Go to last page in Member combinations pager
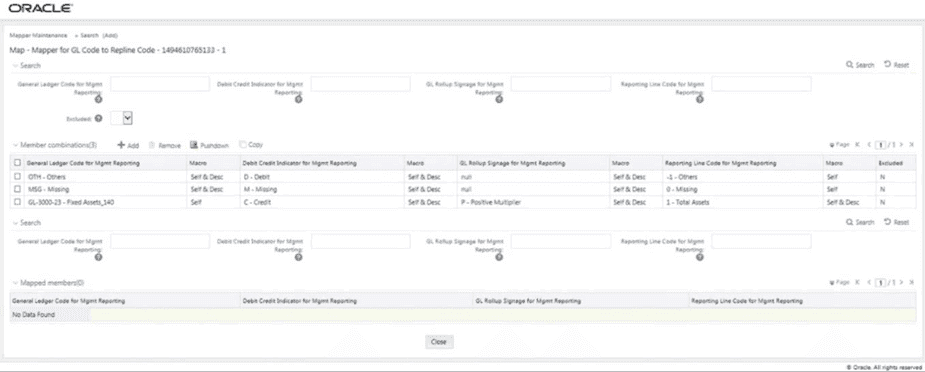Image resolution: width=925 pixels, height=372 pixels. coord(911,144)
